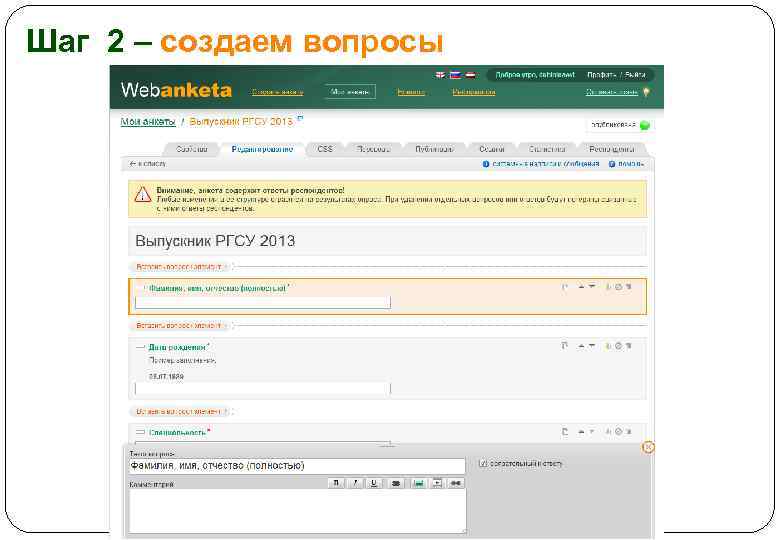Move Специальность question up

coord(581,432)
